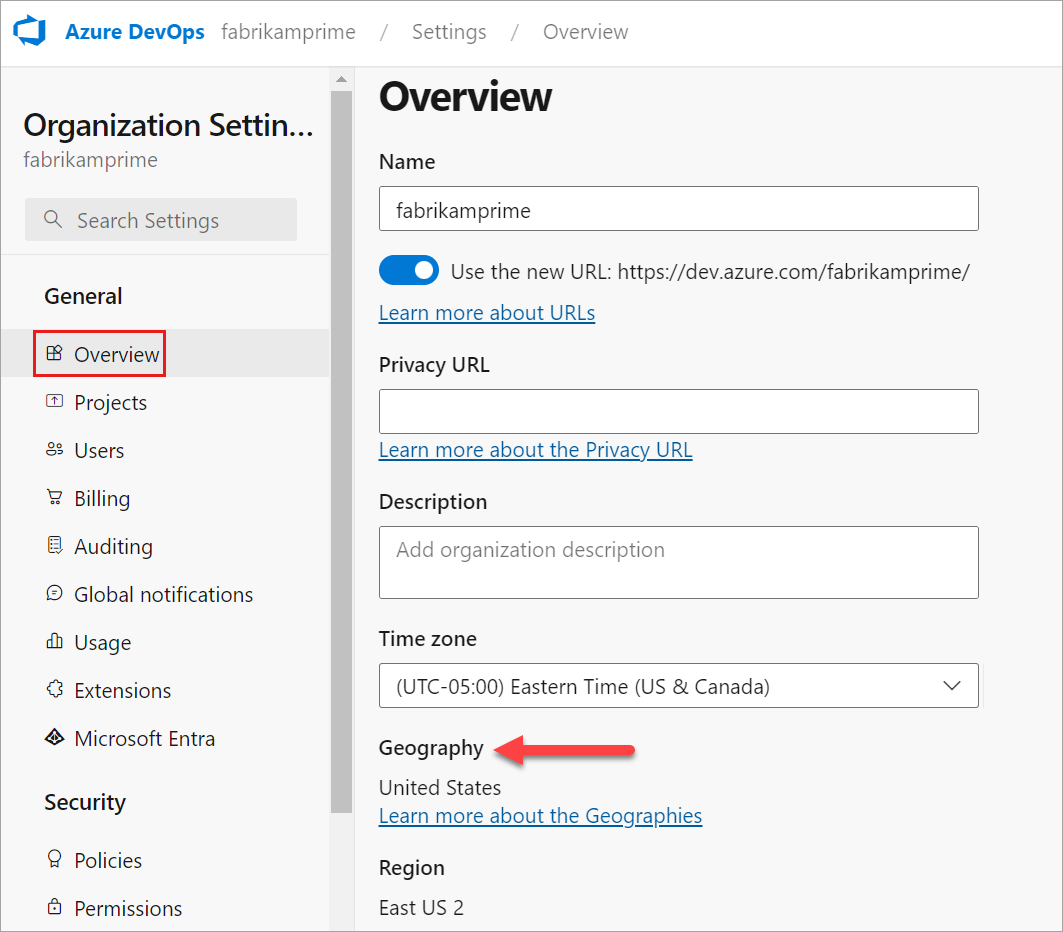Open Learn more about the Privacy URL
The width and height of the screenshot is (1063, 932).
coord(535,450)
